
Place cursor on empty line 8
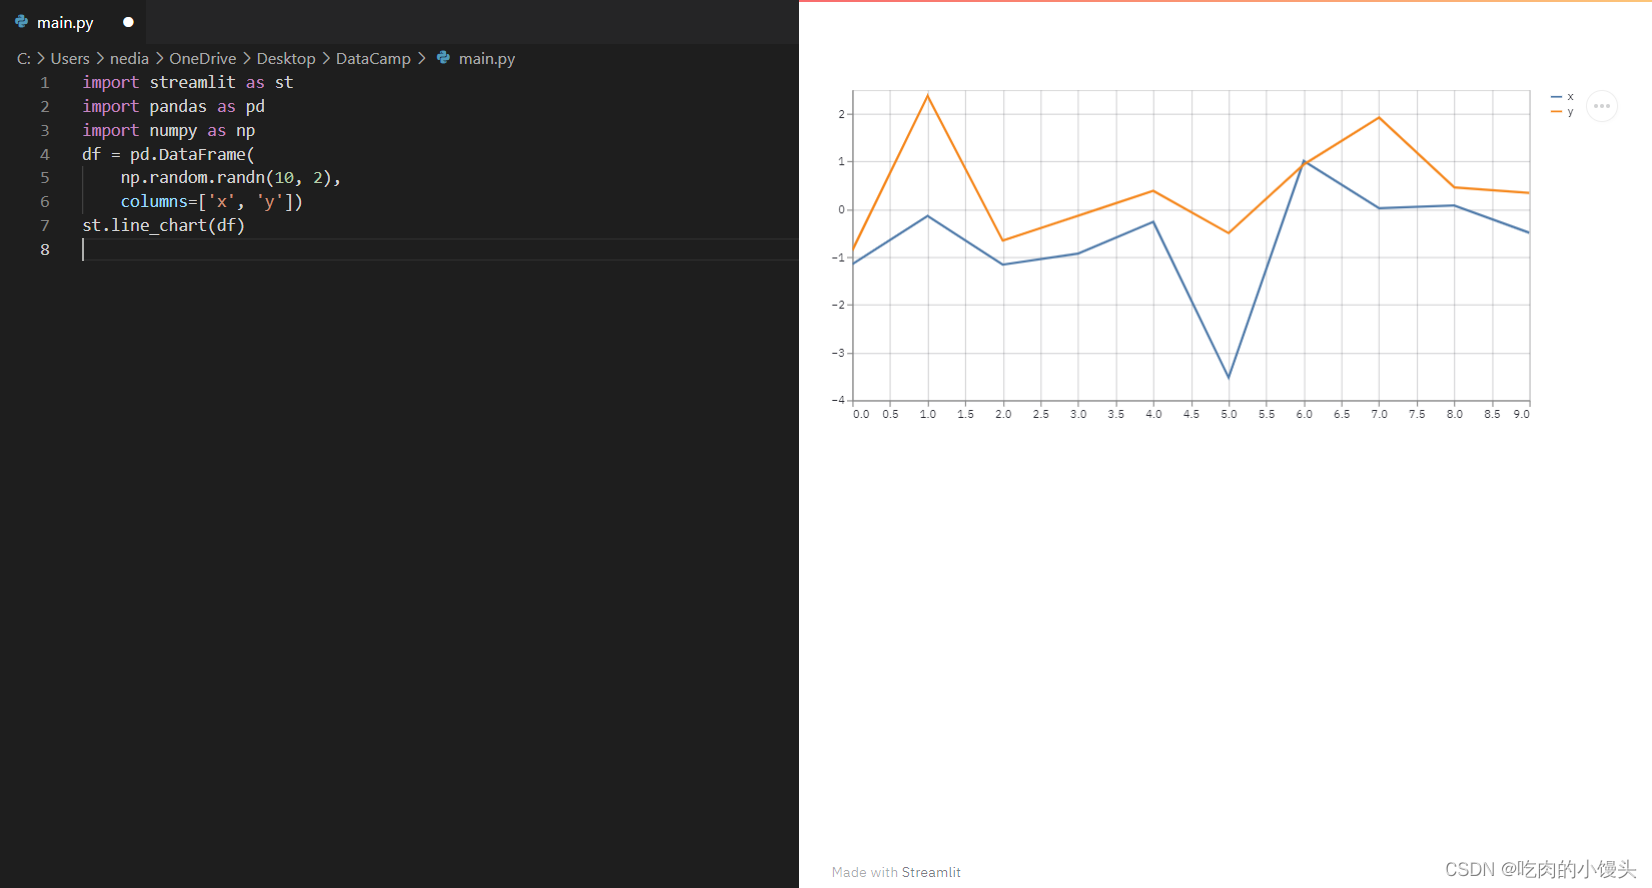(440, 249)
